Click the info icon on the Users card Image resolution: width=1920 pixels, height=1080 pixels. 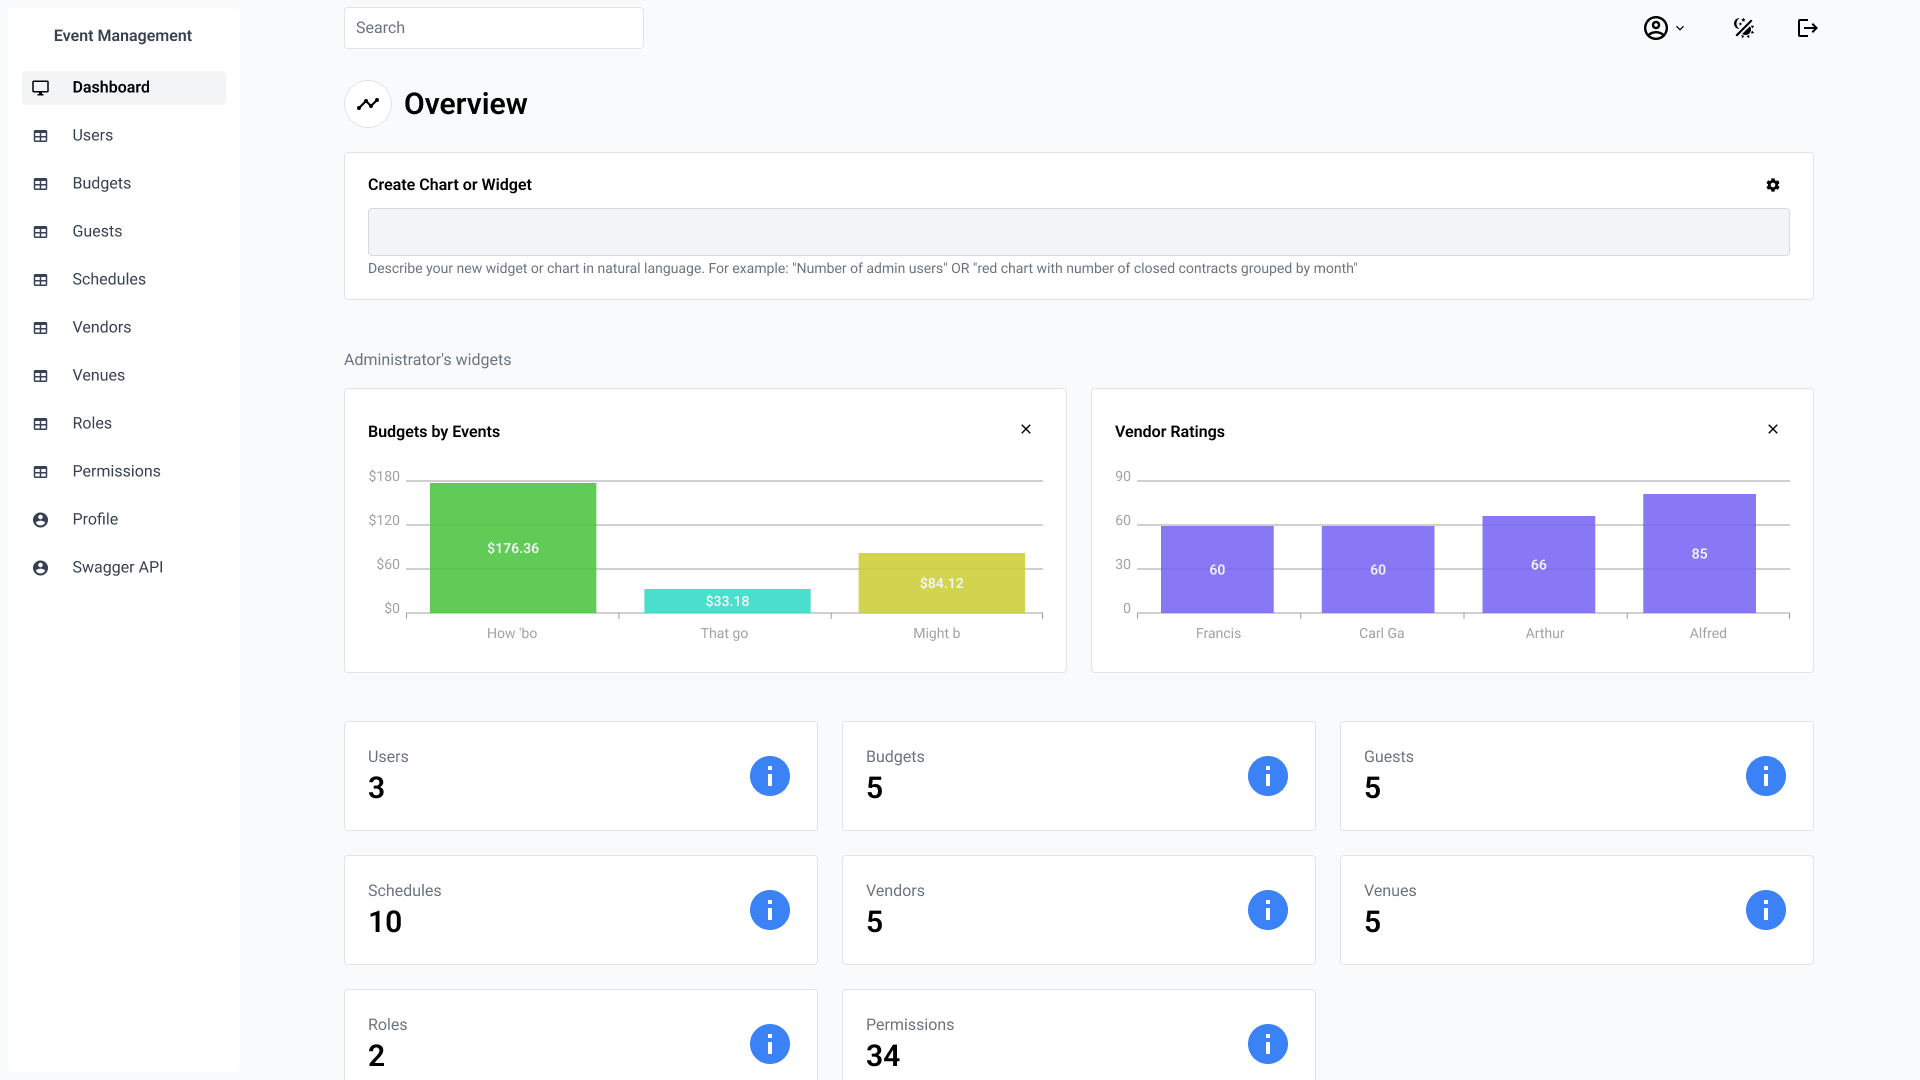tap(769, 776)
